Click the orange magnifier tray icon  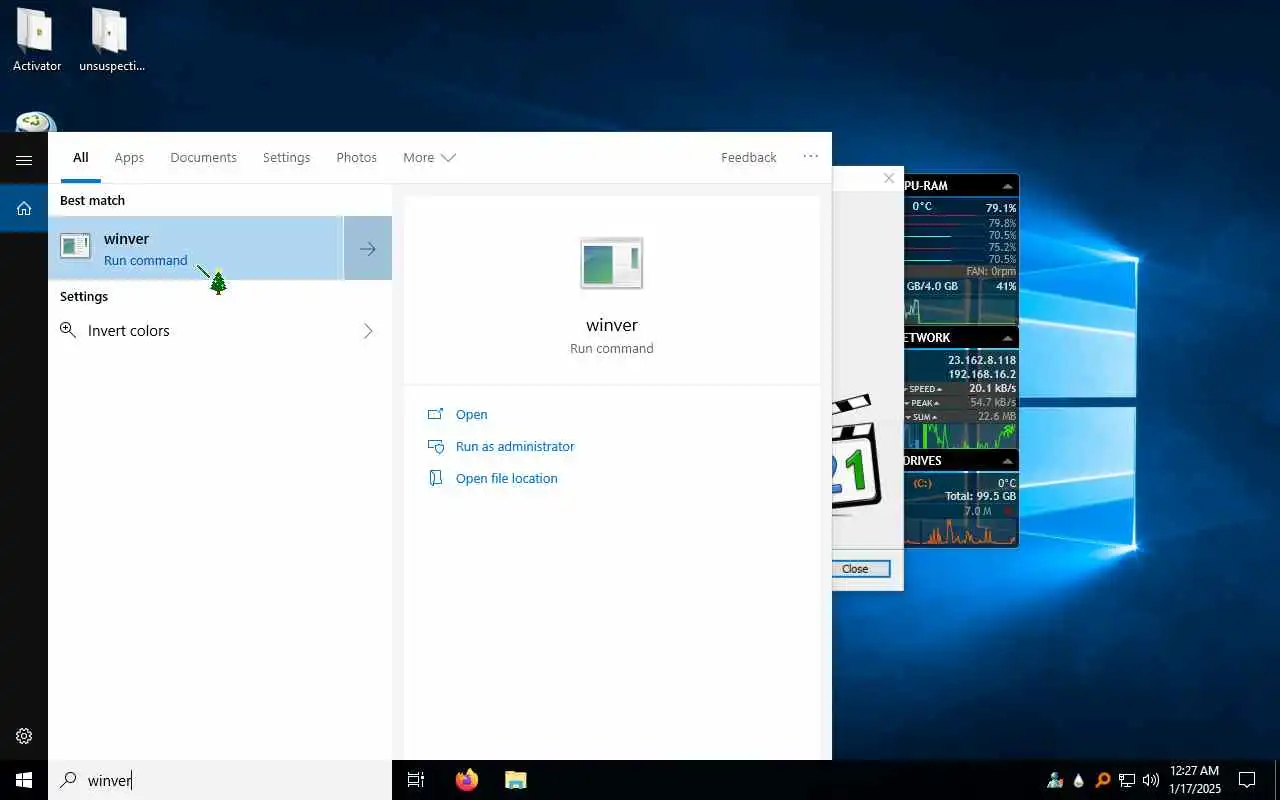(1103, 780)
